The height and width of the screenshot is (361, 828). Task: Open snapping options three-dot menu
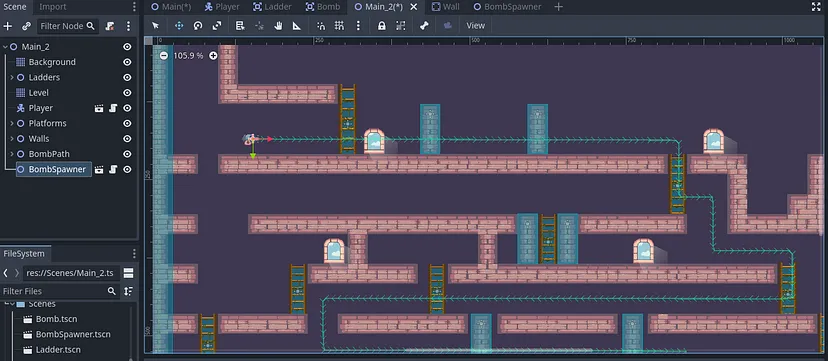[359, 25]
